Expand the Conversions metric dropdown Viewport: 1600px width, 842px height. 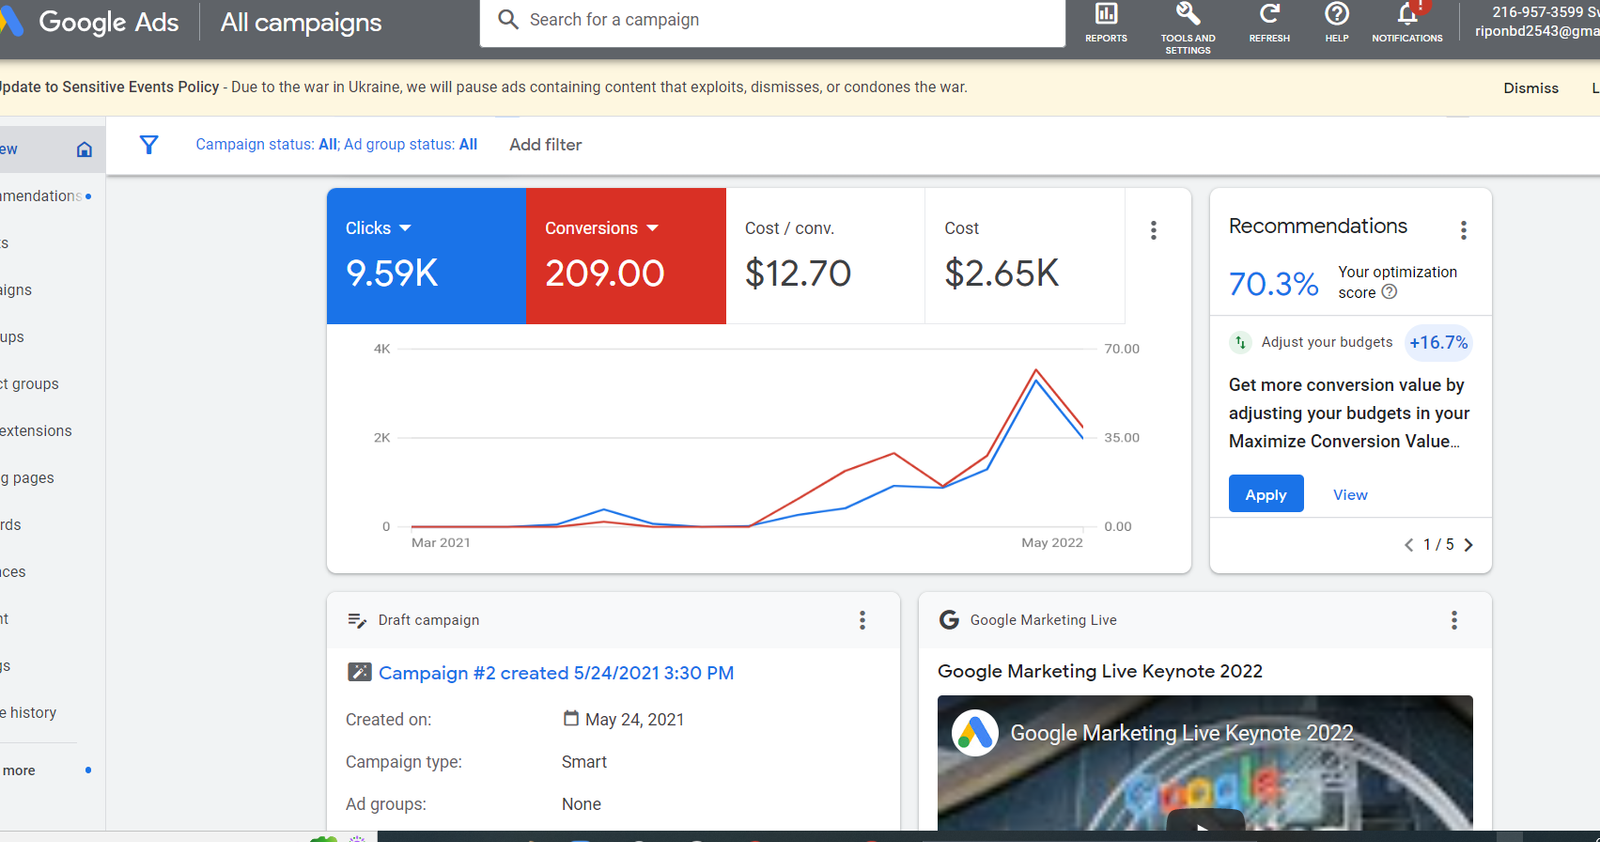[652, 228]
